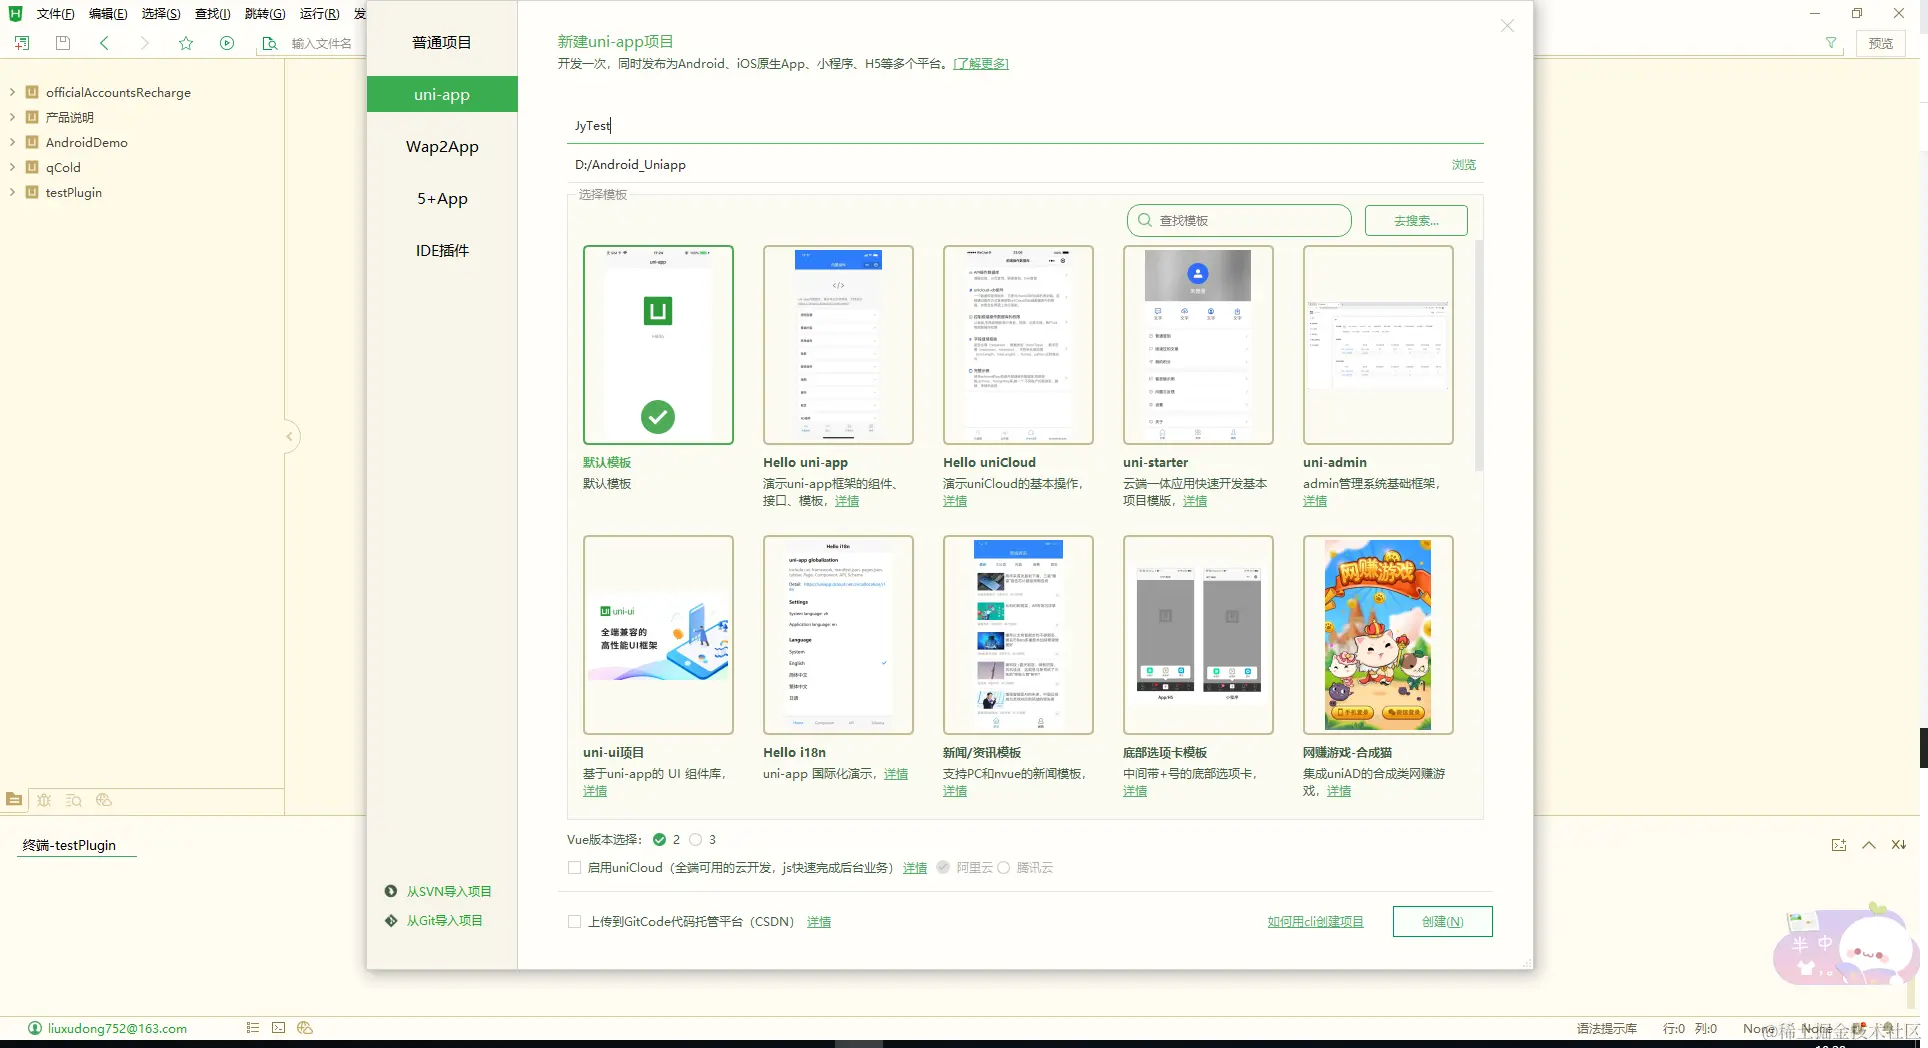Click the new file toolbar icon
1928x1048 pixels.
(x=22, y=43)
